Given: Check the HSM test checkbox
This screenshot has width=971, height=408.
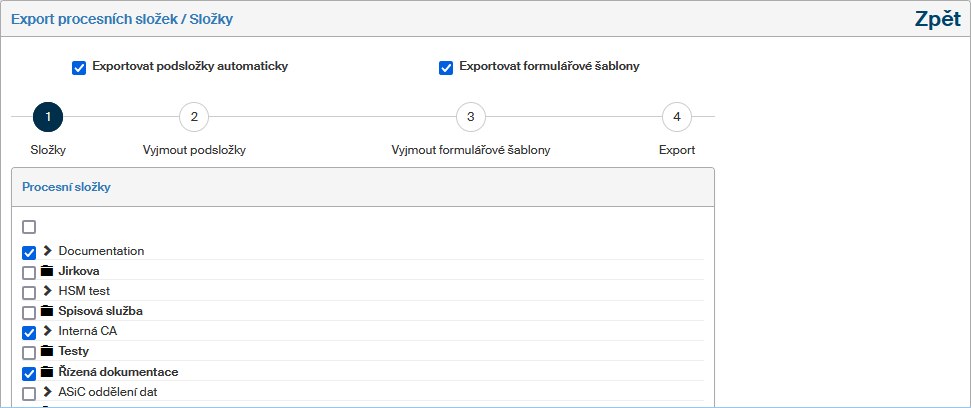Looking at the screenshot, I should [x=29, y=291].
